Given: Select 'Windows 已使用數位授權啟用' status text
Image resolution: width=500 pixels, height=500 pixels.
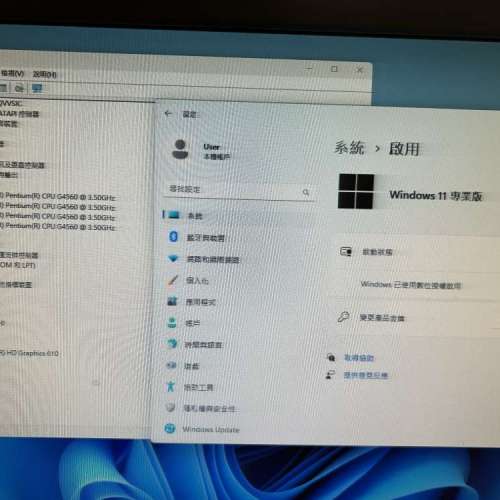Looking at the screenshot, I should coord(411,285).
